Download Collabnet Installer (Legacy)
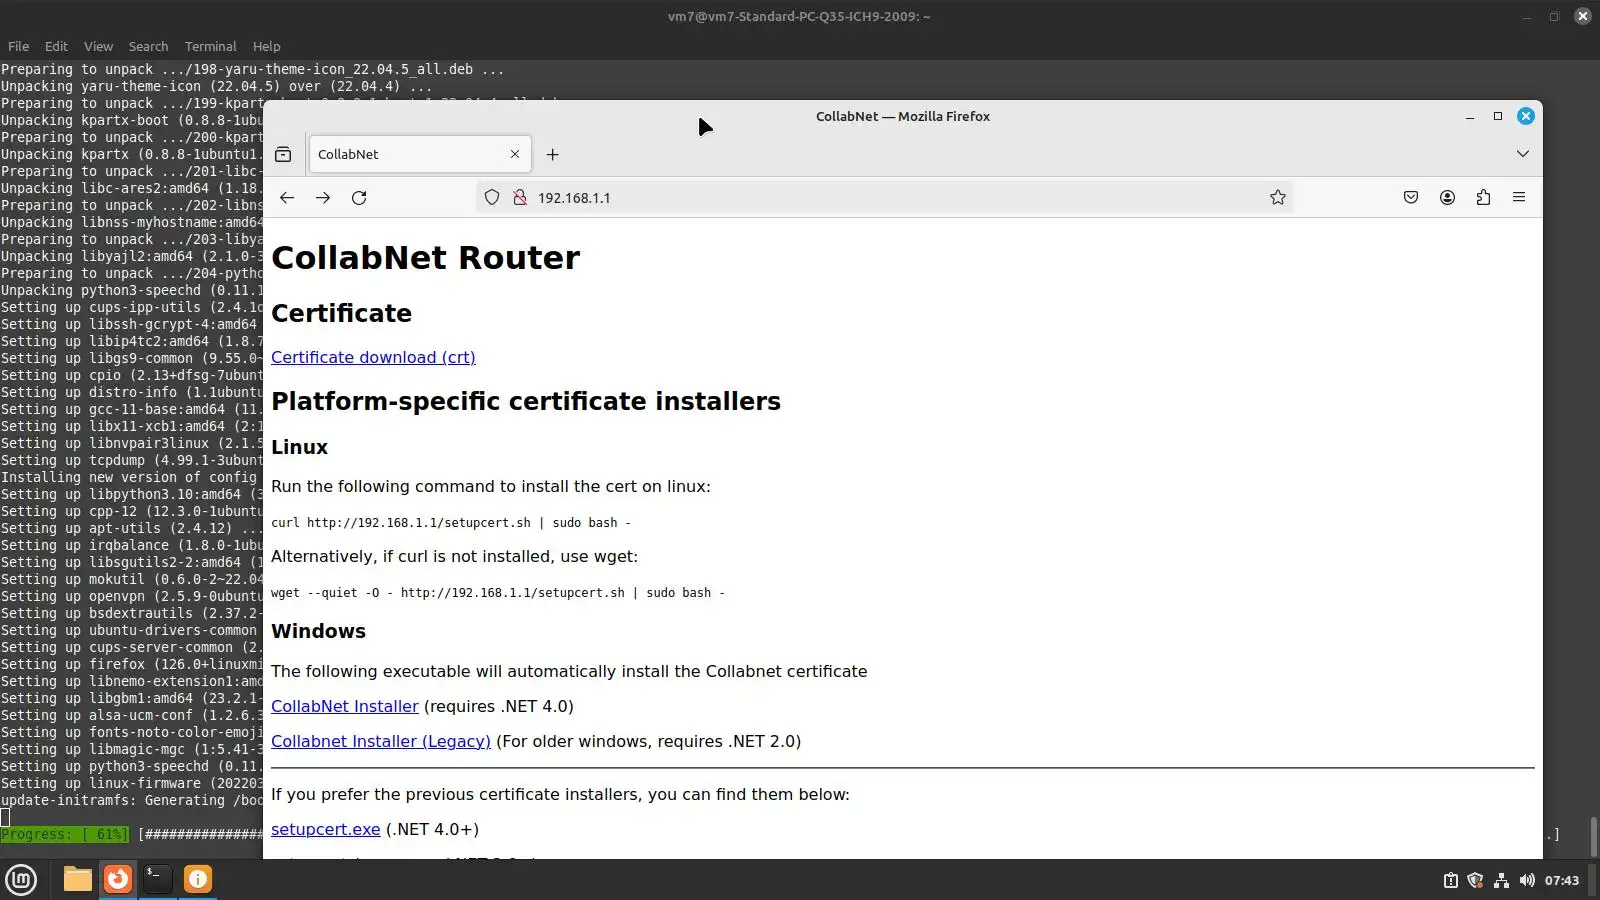This screenshot has height=900, width=1600. [x=381, y=741]
